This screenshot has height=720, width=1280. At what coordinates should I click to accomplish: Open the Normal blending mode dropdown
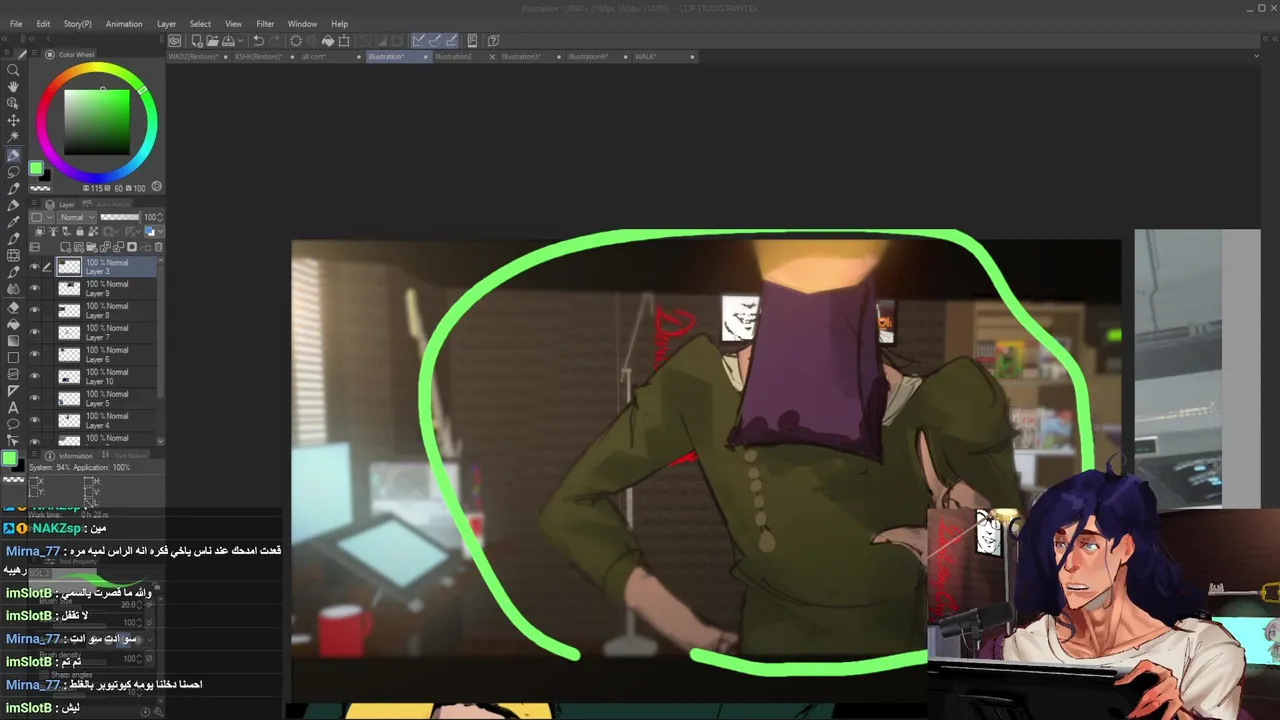(x=76, y=217)
